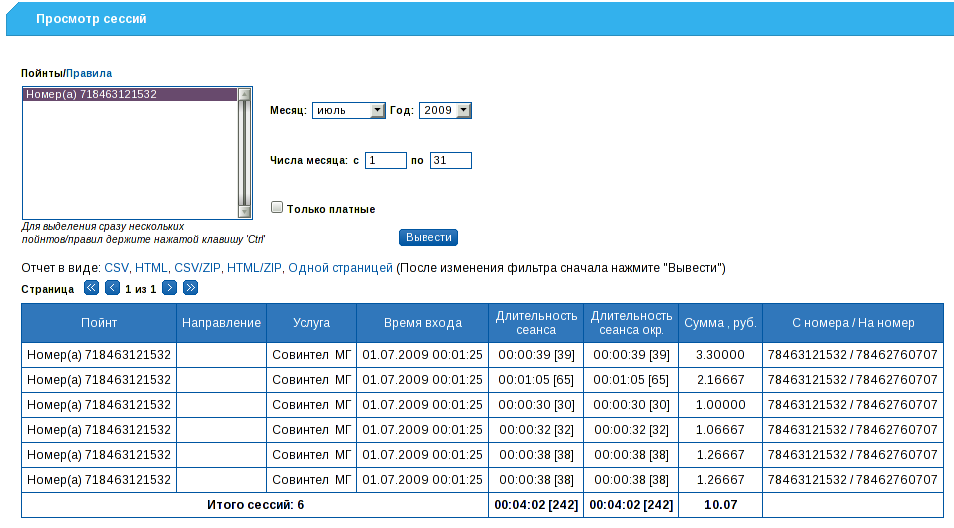Image resolution: width=954 pixels, height=528 pixels.
Task: Open report in HTML format
Action: tap(151, 268)
